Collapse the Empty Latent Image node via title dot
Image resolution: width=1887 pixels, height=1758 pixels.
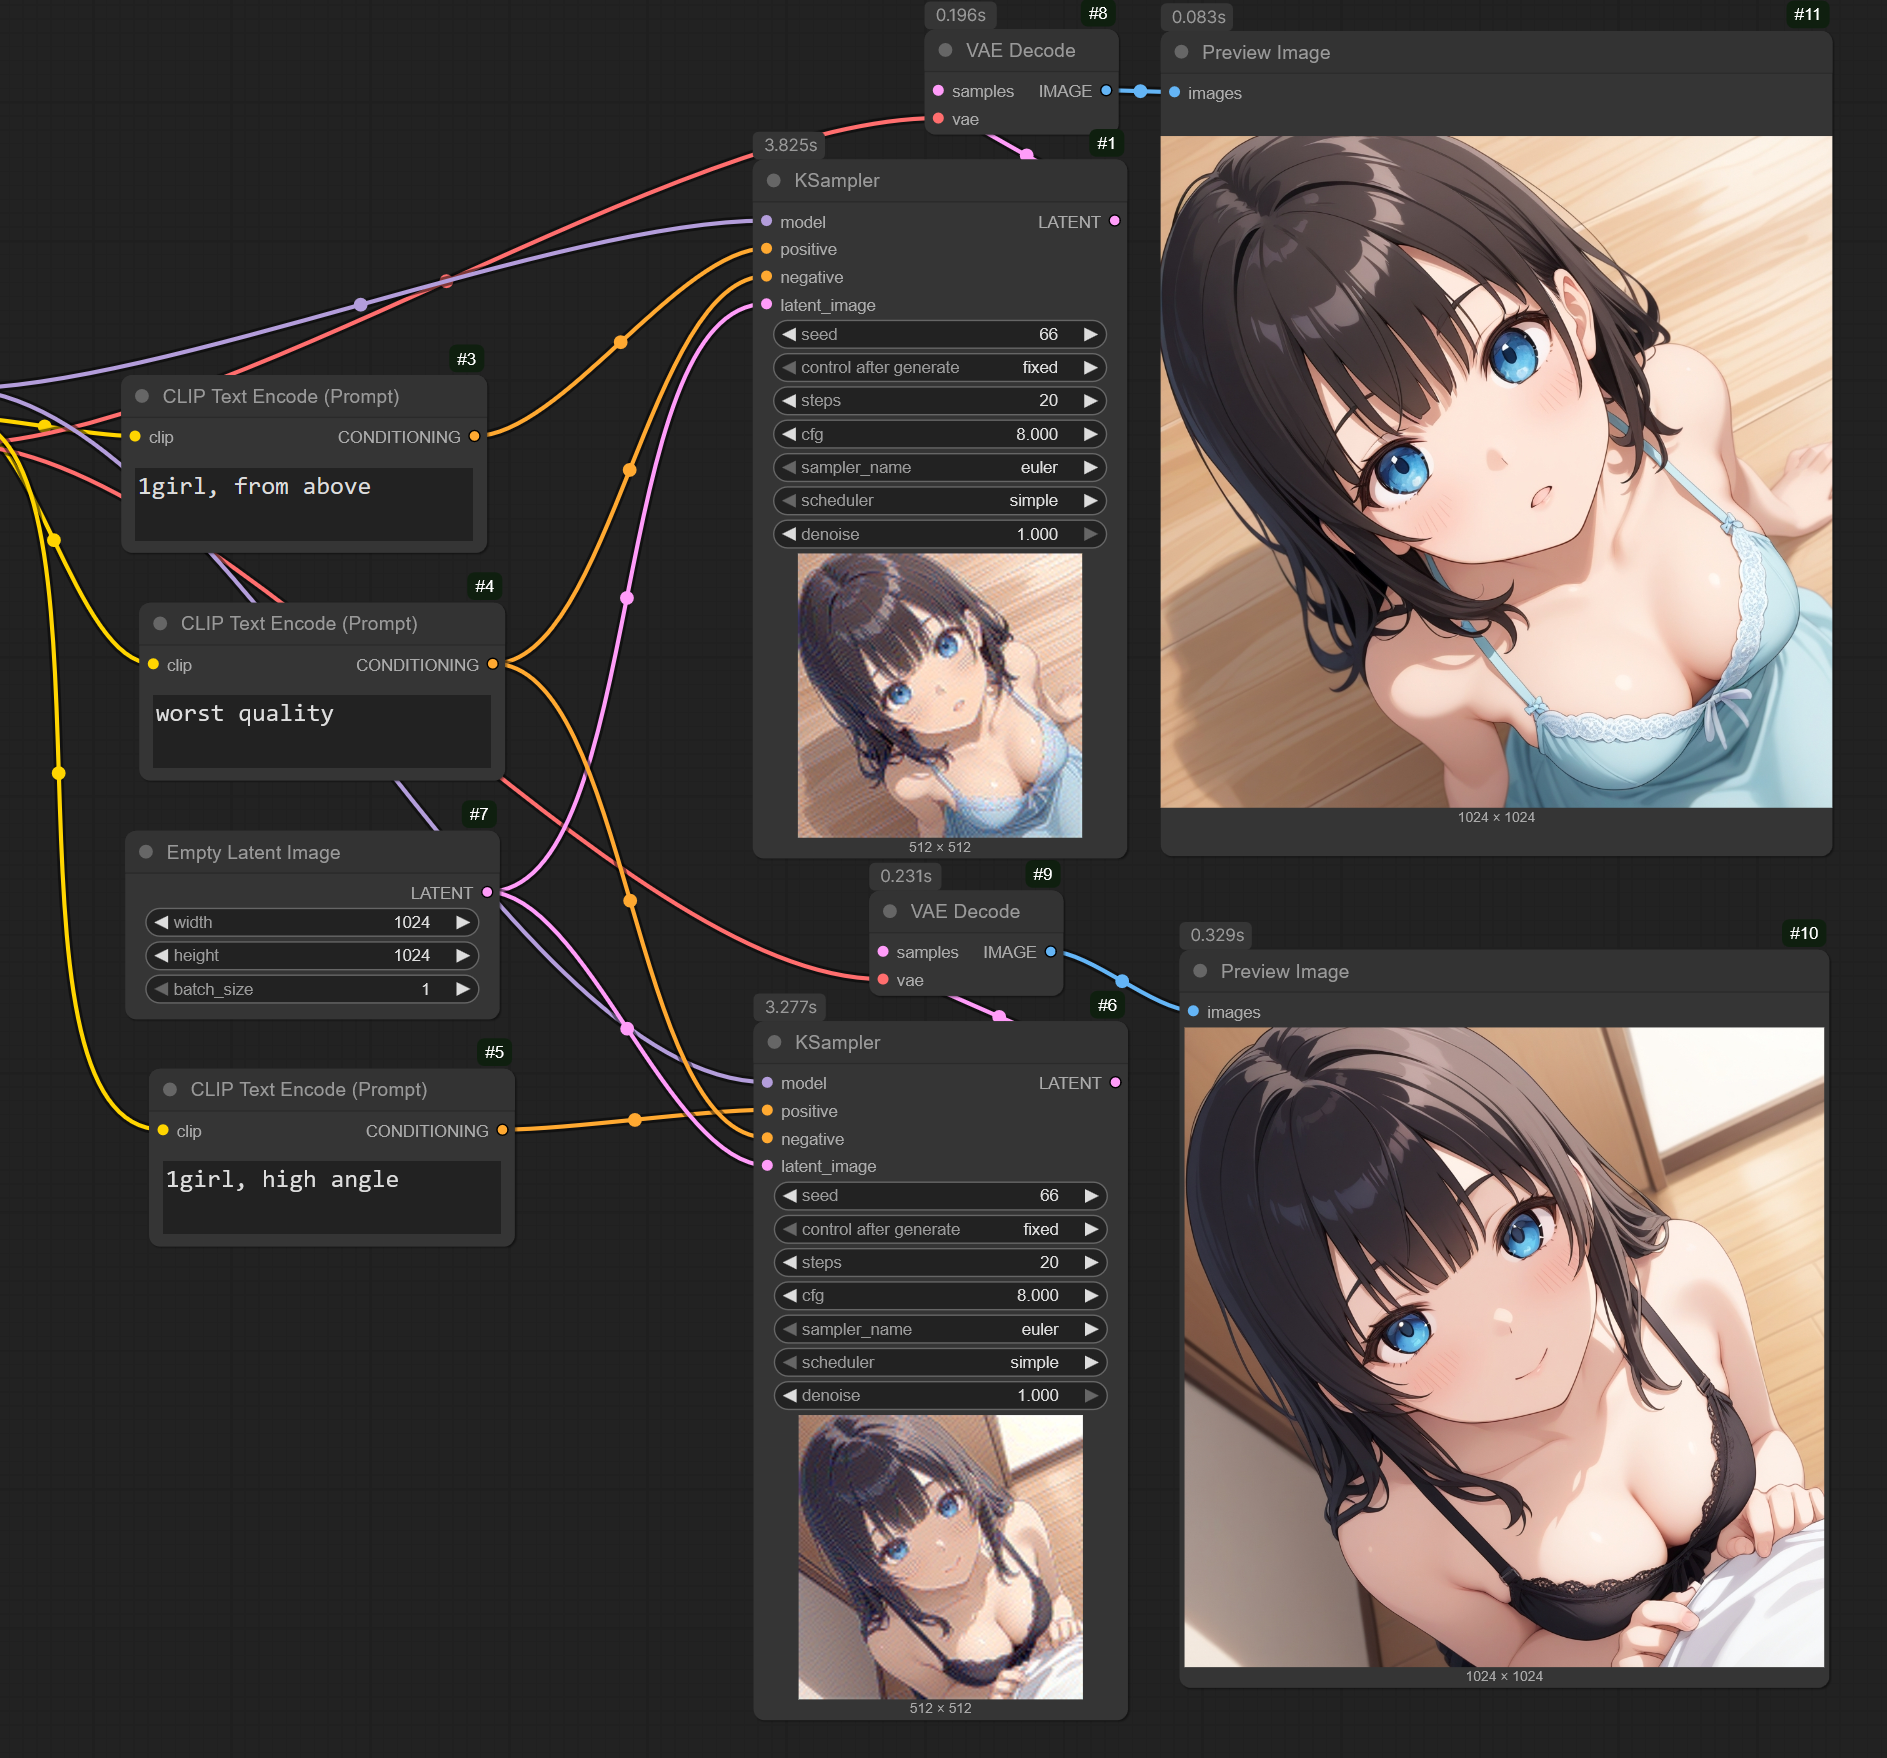coord(146,852)
